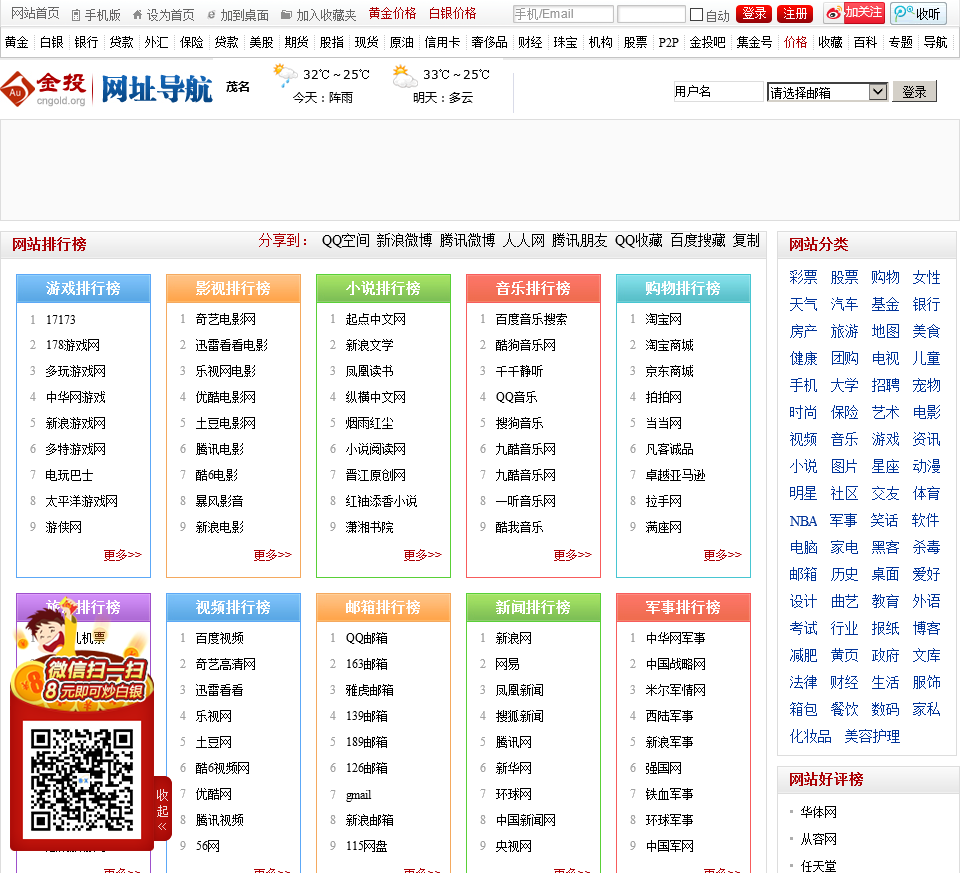This screenshot has width=960, height=873.
Task: Toggle the 自动 auto-login checkbox
Action: pyautogui.click(x=696, y=14)
